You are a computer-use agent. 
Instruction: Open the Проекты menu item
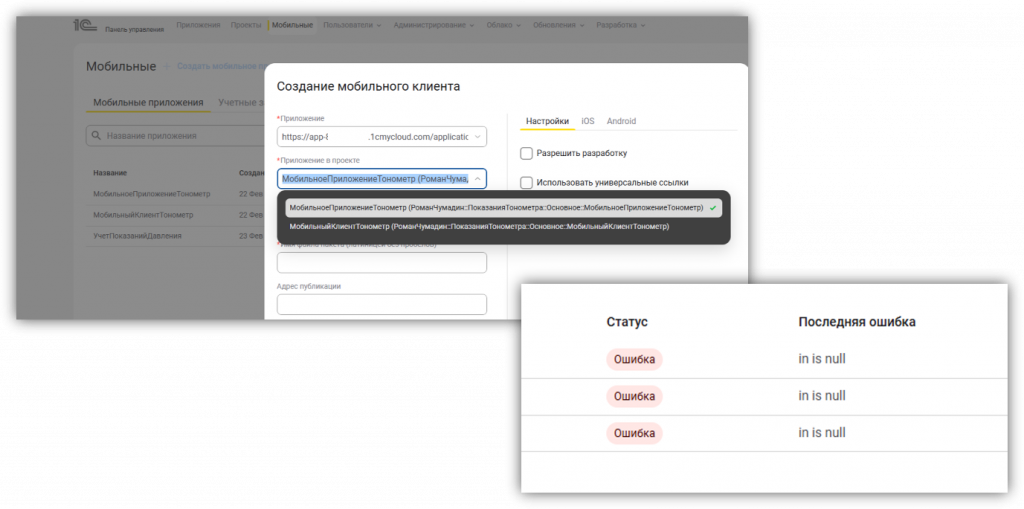pyautogui.click(x=246, y=25)
